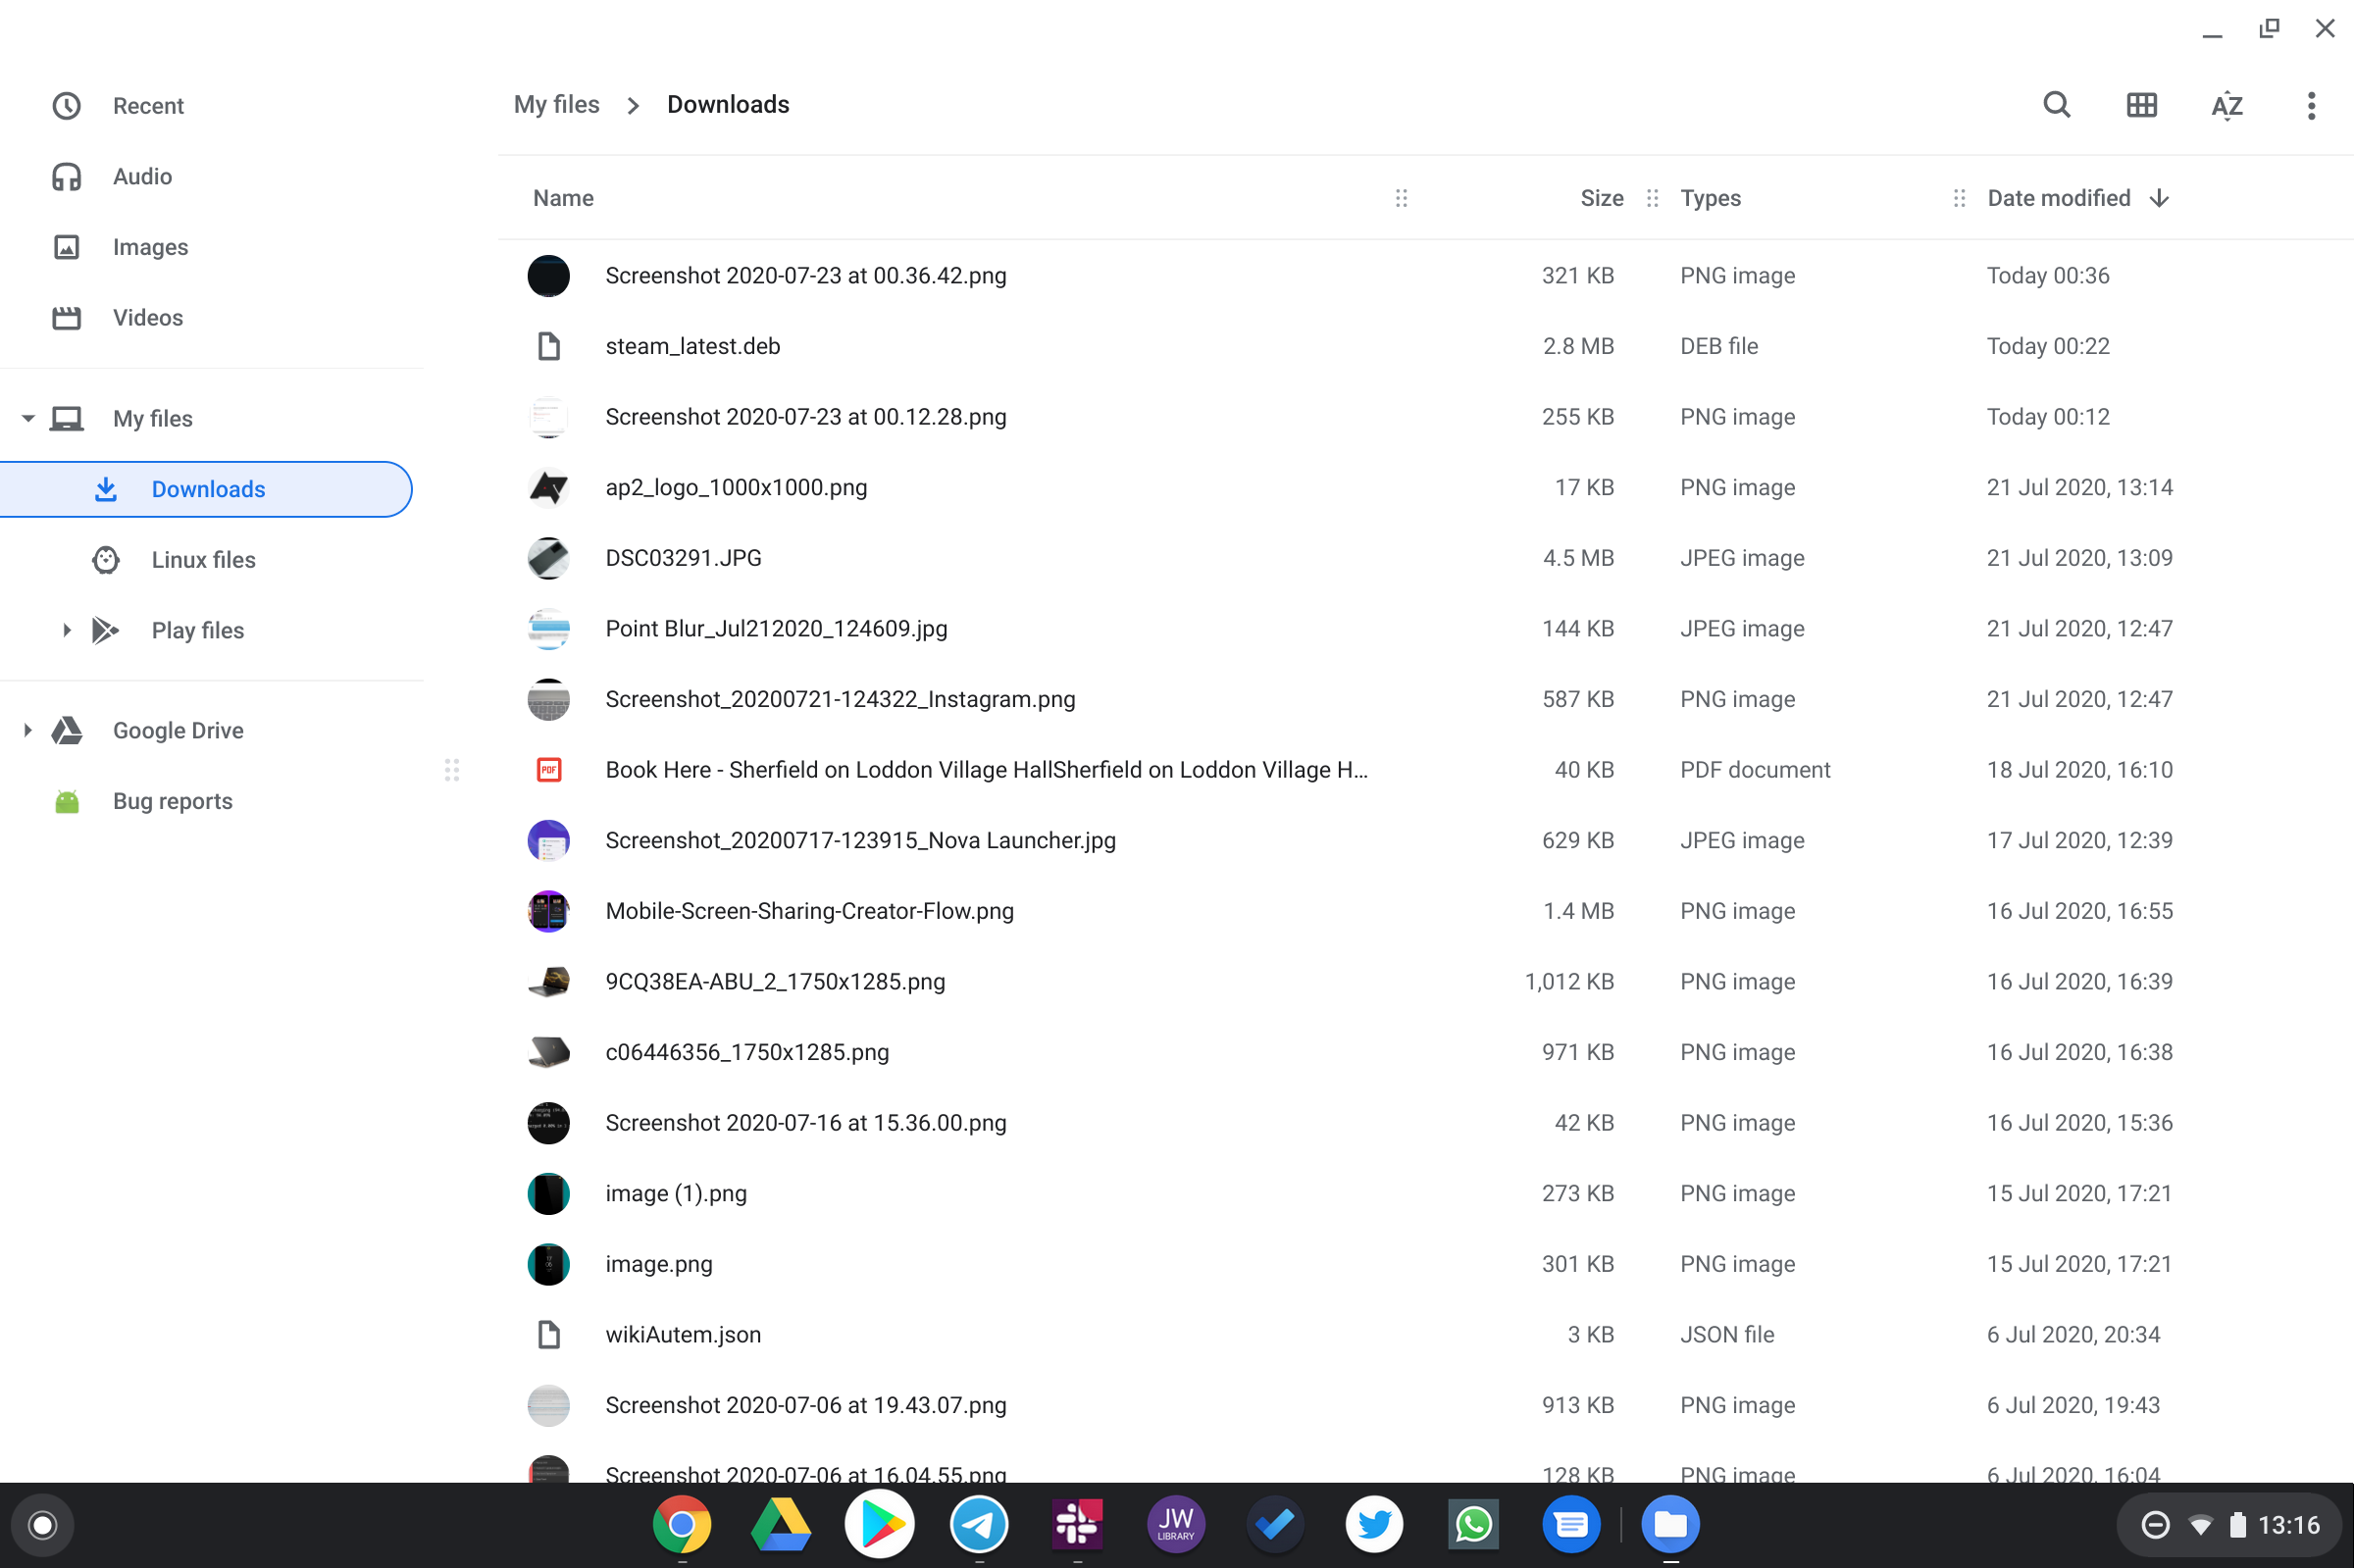The height and width of the screenshot is (1568, 2354).
Task: Expand the Play files tree
Action: click(x=66, y=630)
